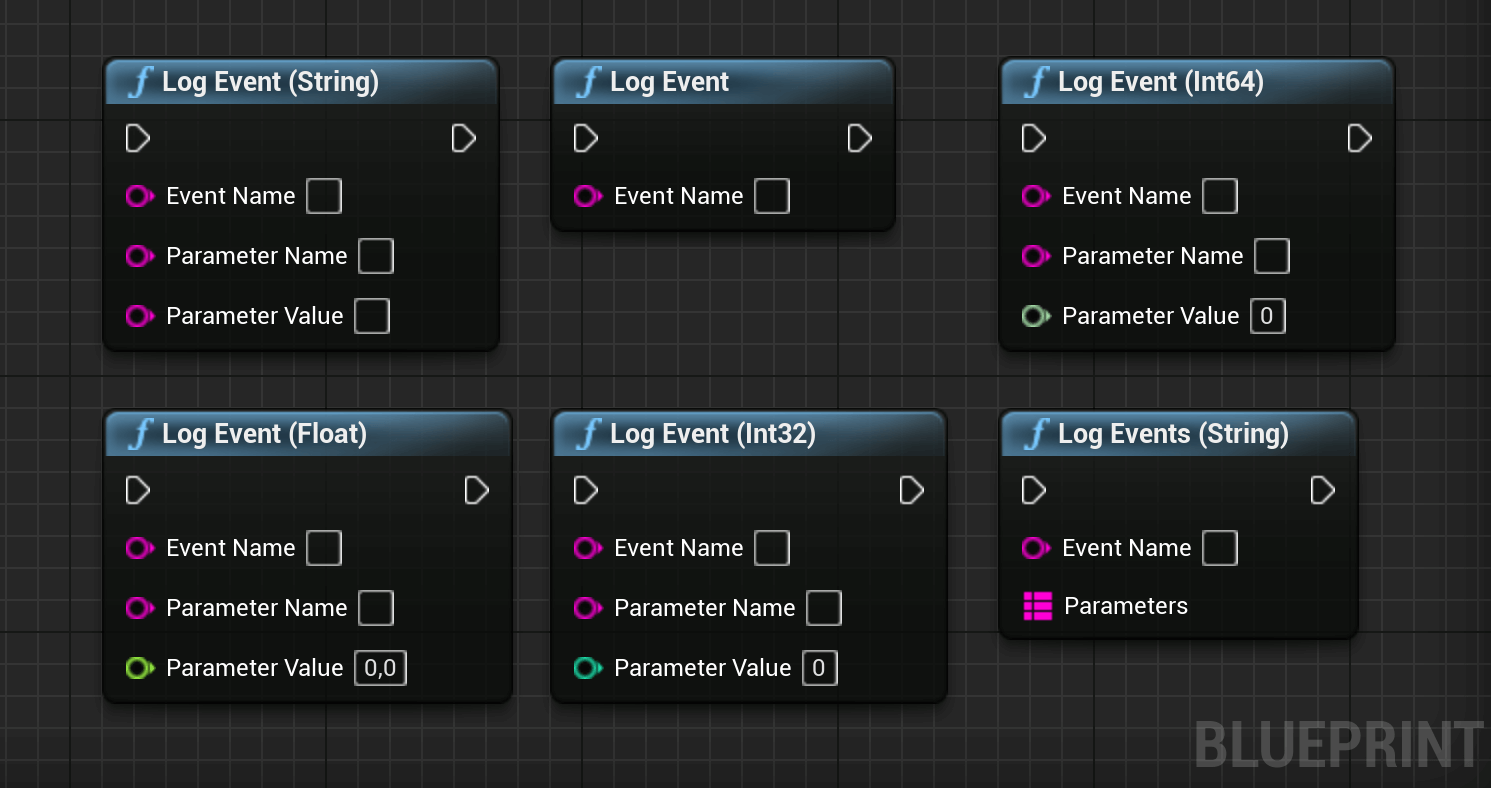Click teal Parameter Value pin on Log Event (Int32)
This screenshot has height=788, width=1491.
click(588, 668)
